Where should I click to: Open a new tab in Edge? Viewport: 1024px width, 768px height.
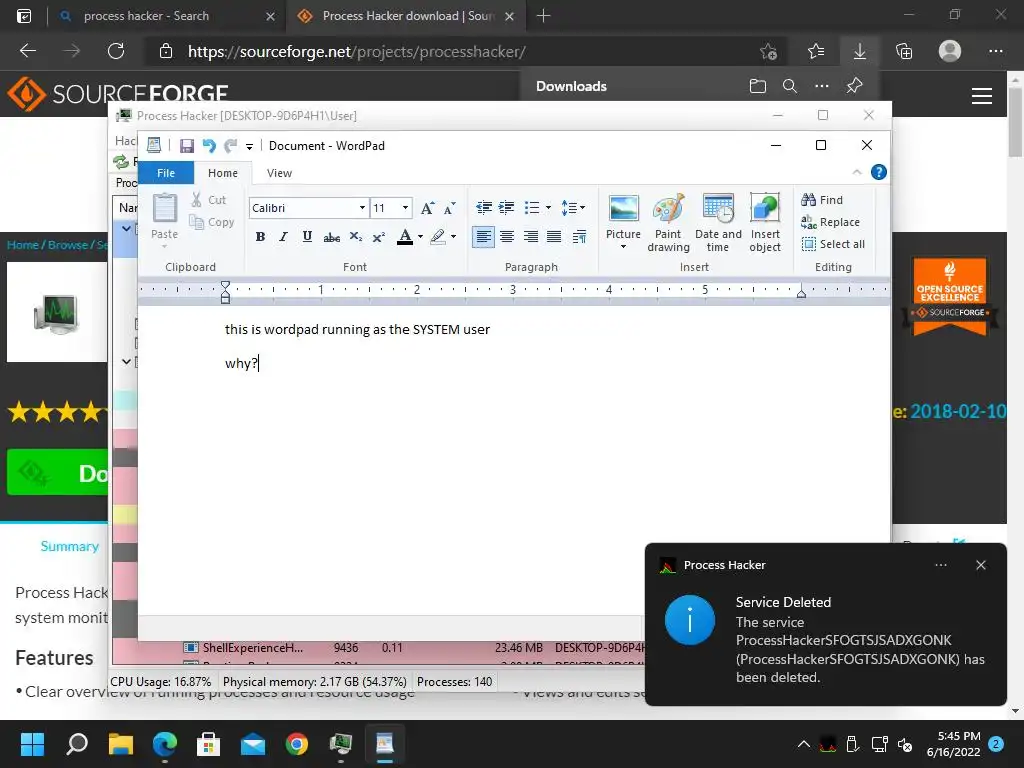coord(543,16)
